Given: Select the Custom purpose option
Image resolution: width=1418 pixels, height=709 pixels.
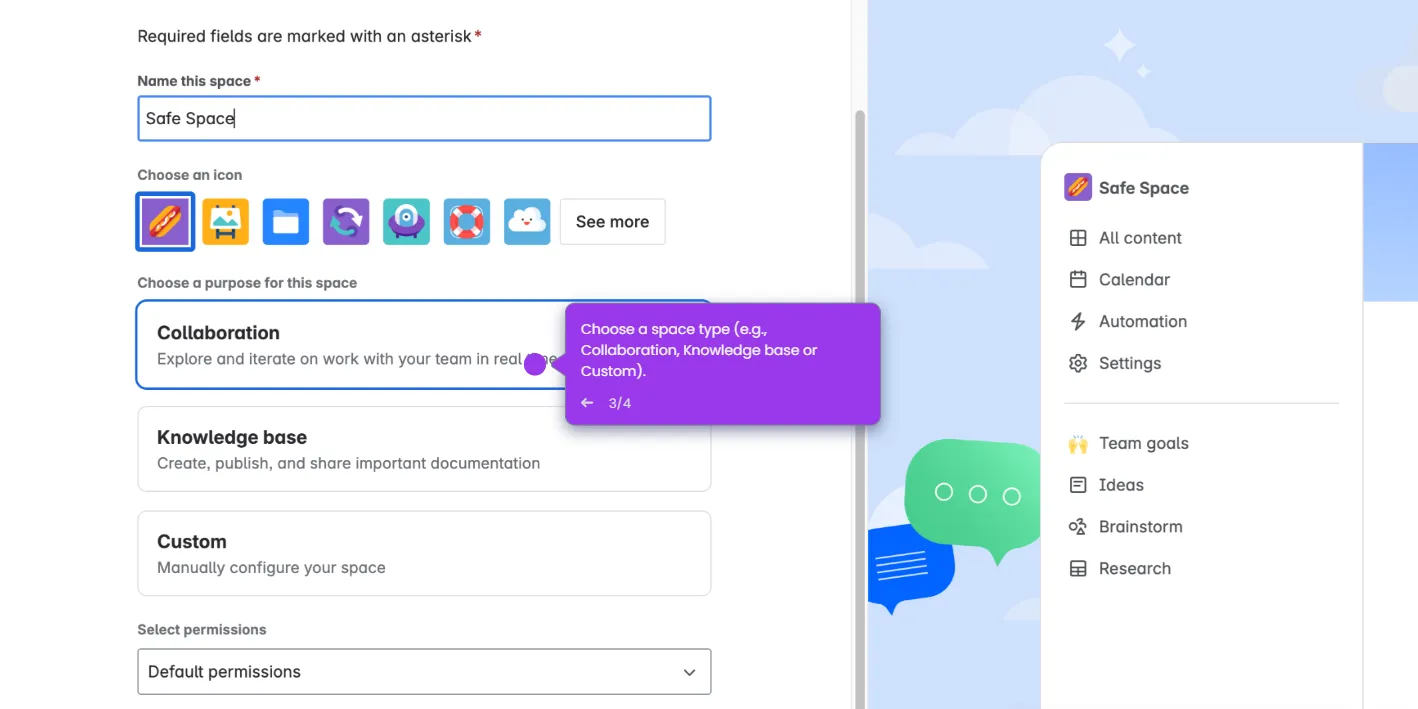Looking at the screenshot, I should (424, 553).
